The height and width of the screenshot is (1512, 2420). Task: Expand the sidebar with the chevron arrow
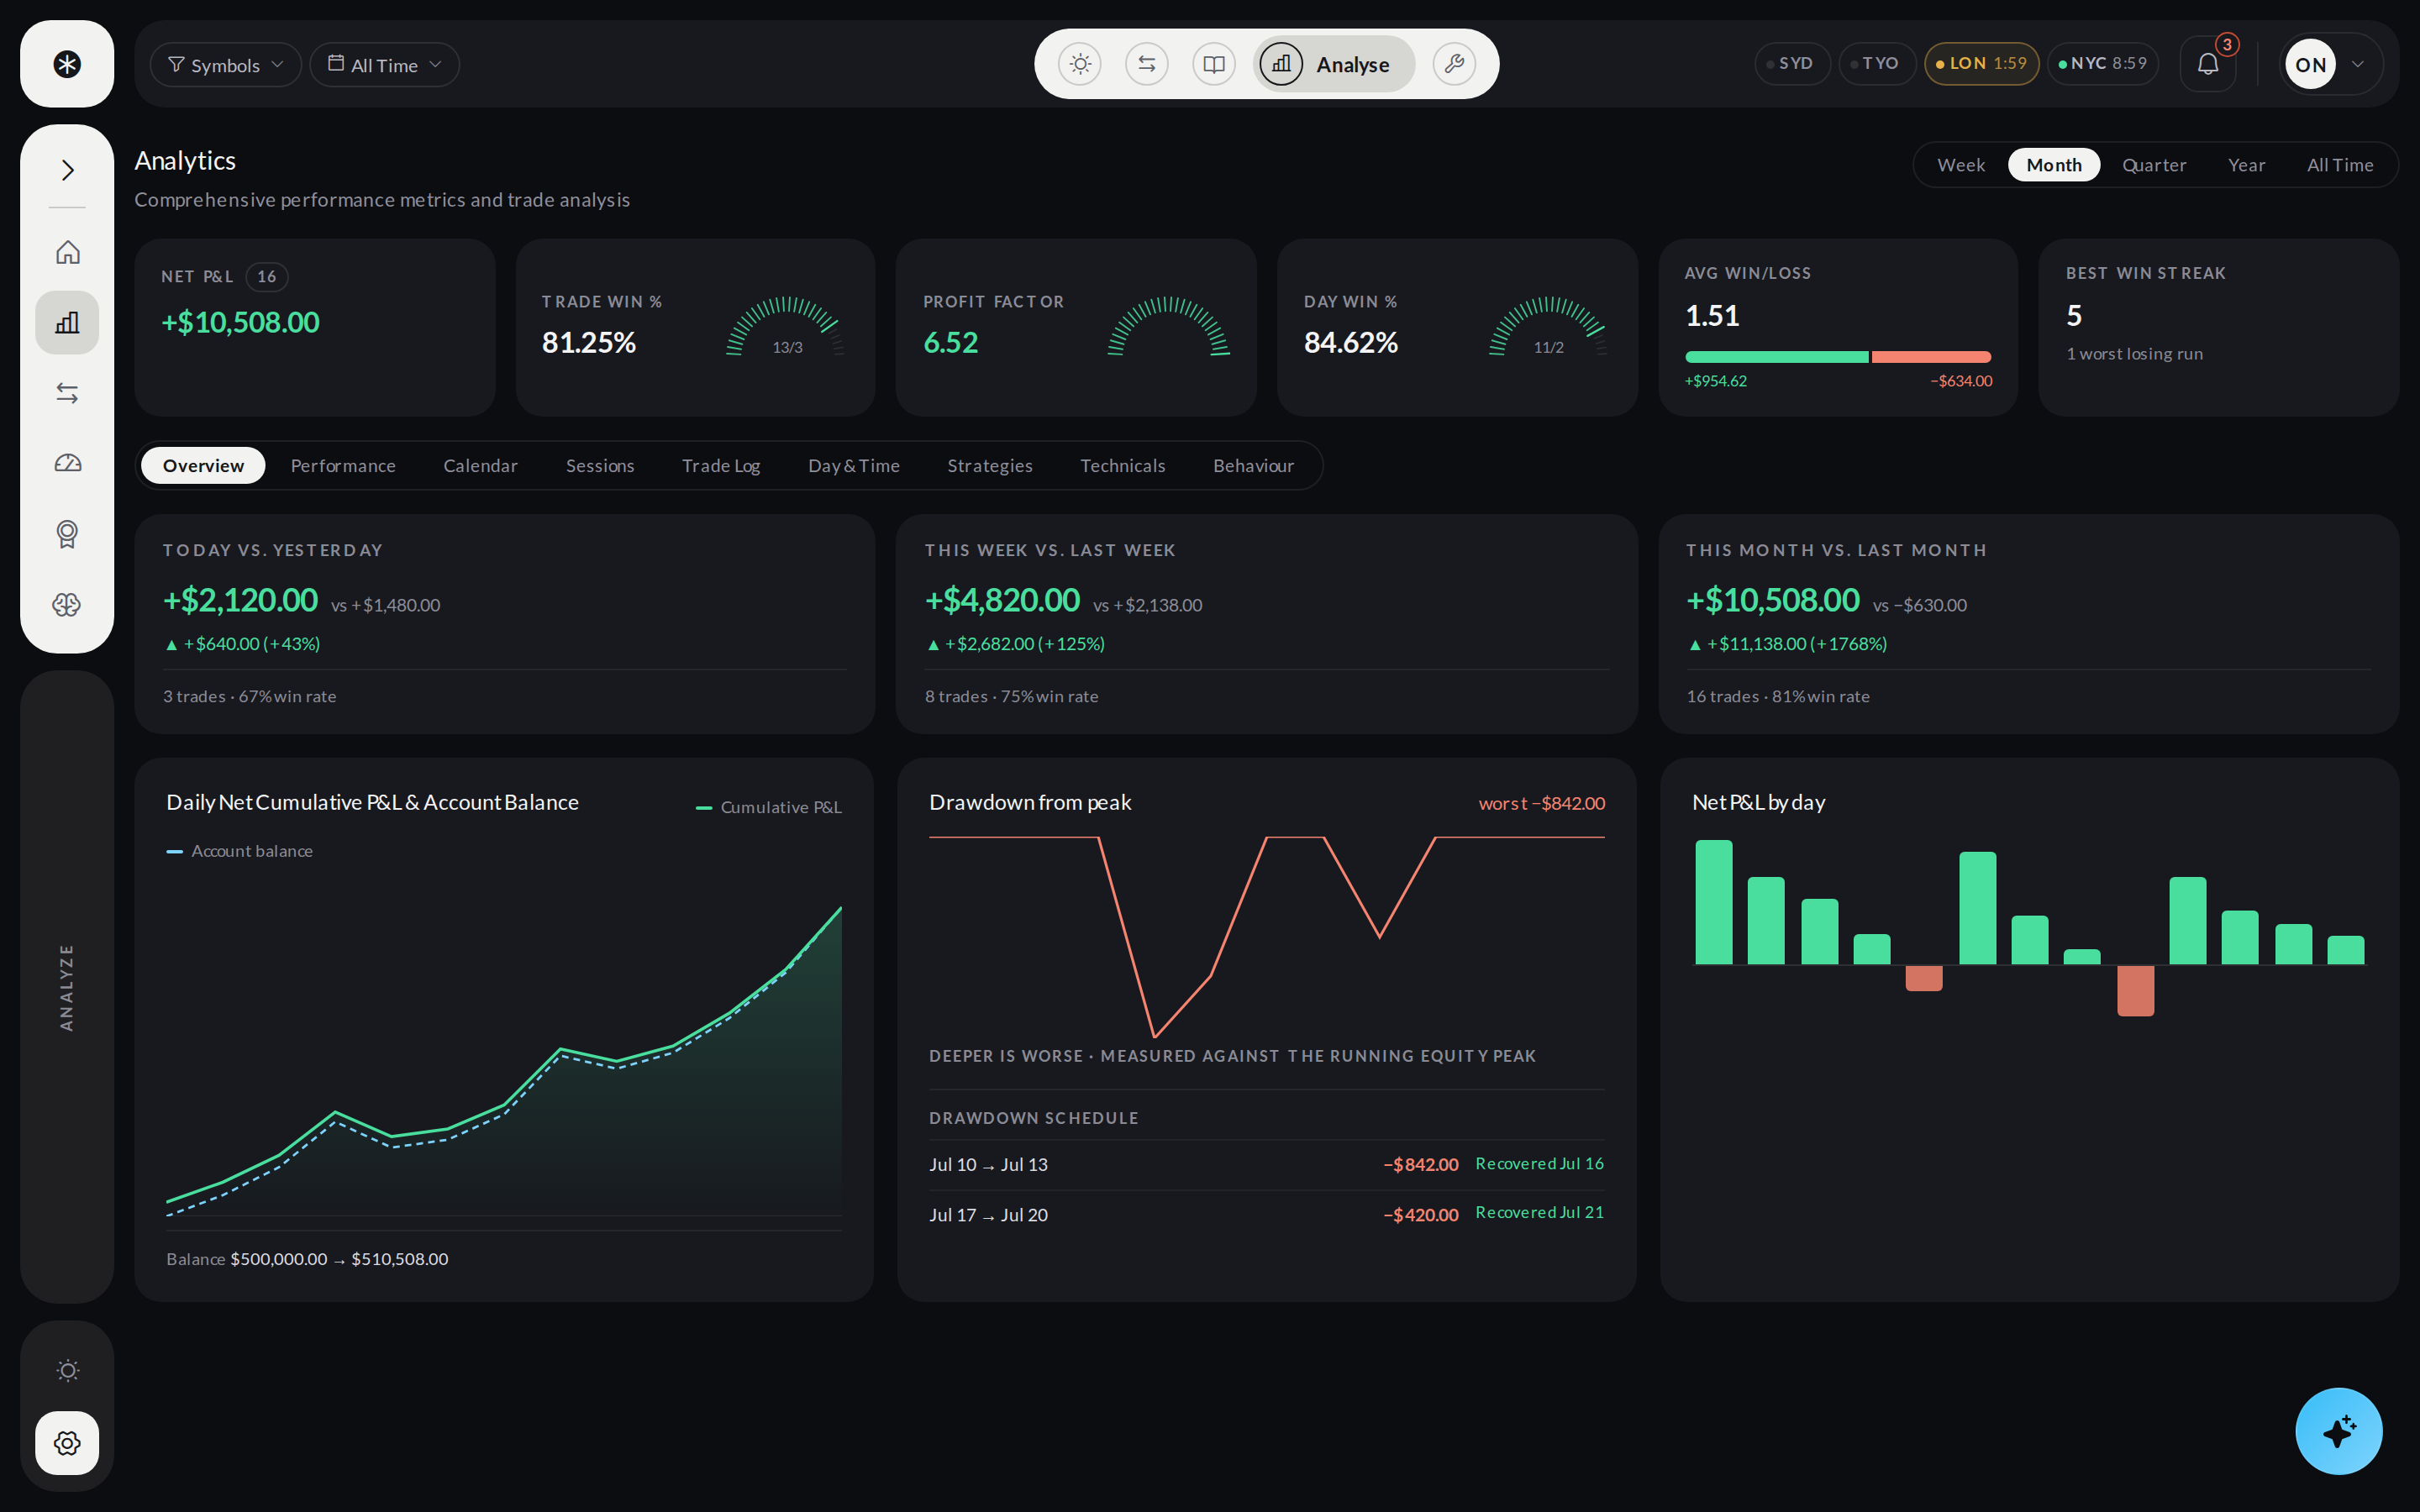coord(67,170)
